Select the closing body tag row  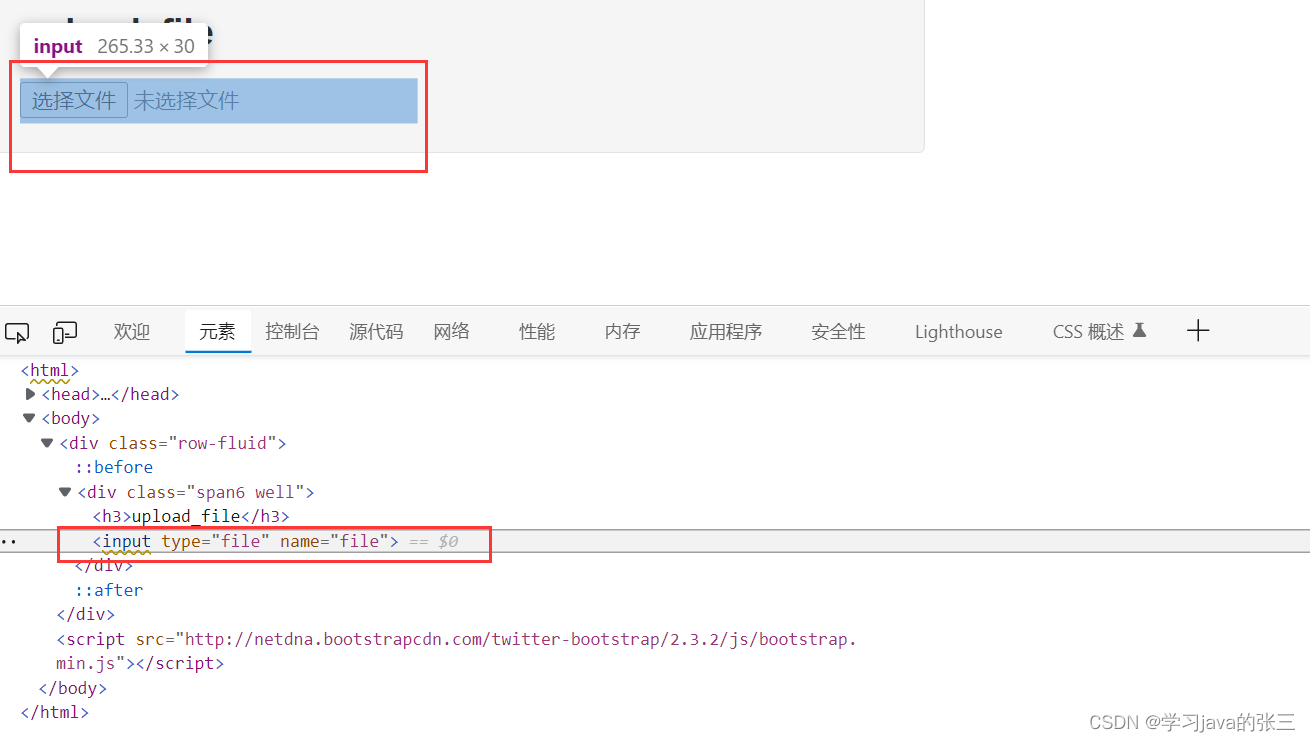72,688
